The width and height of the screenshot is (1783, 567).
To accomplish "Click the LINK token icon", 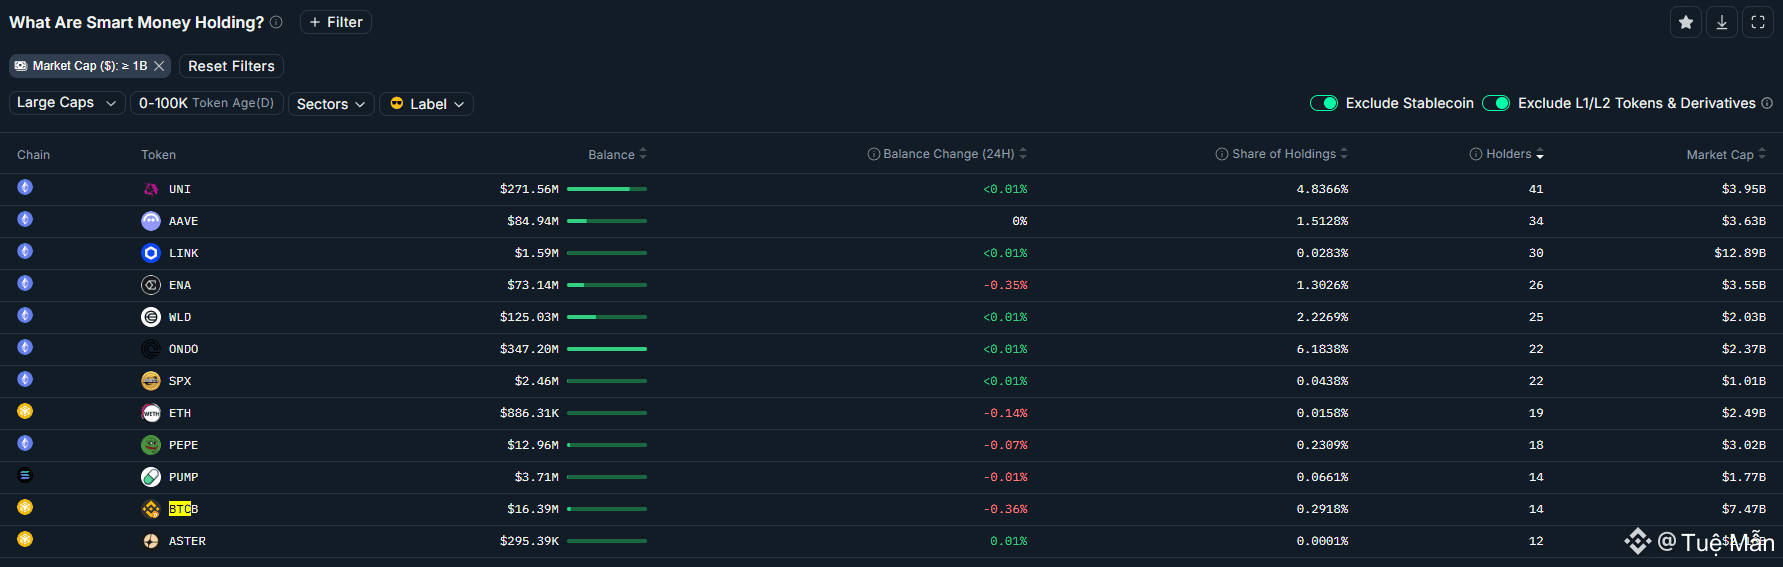I will pyautogui.click(x=151, y=253).
